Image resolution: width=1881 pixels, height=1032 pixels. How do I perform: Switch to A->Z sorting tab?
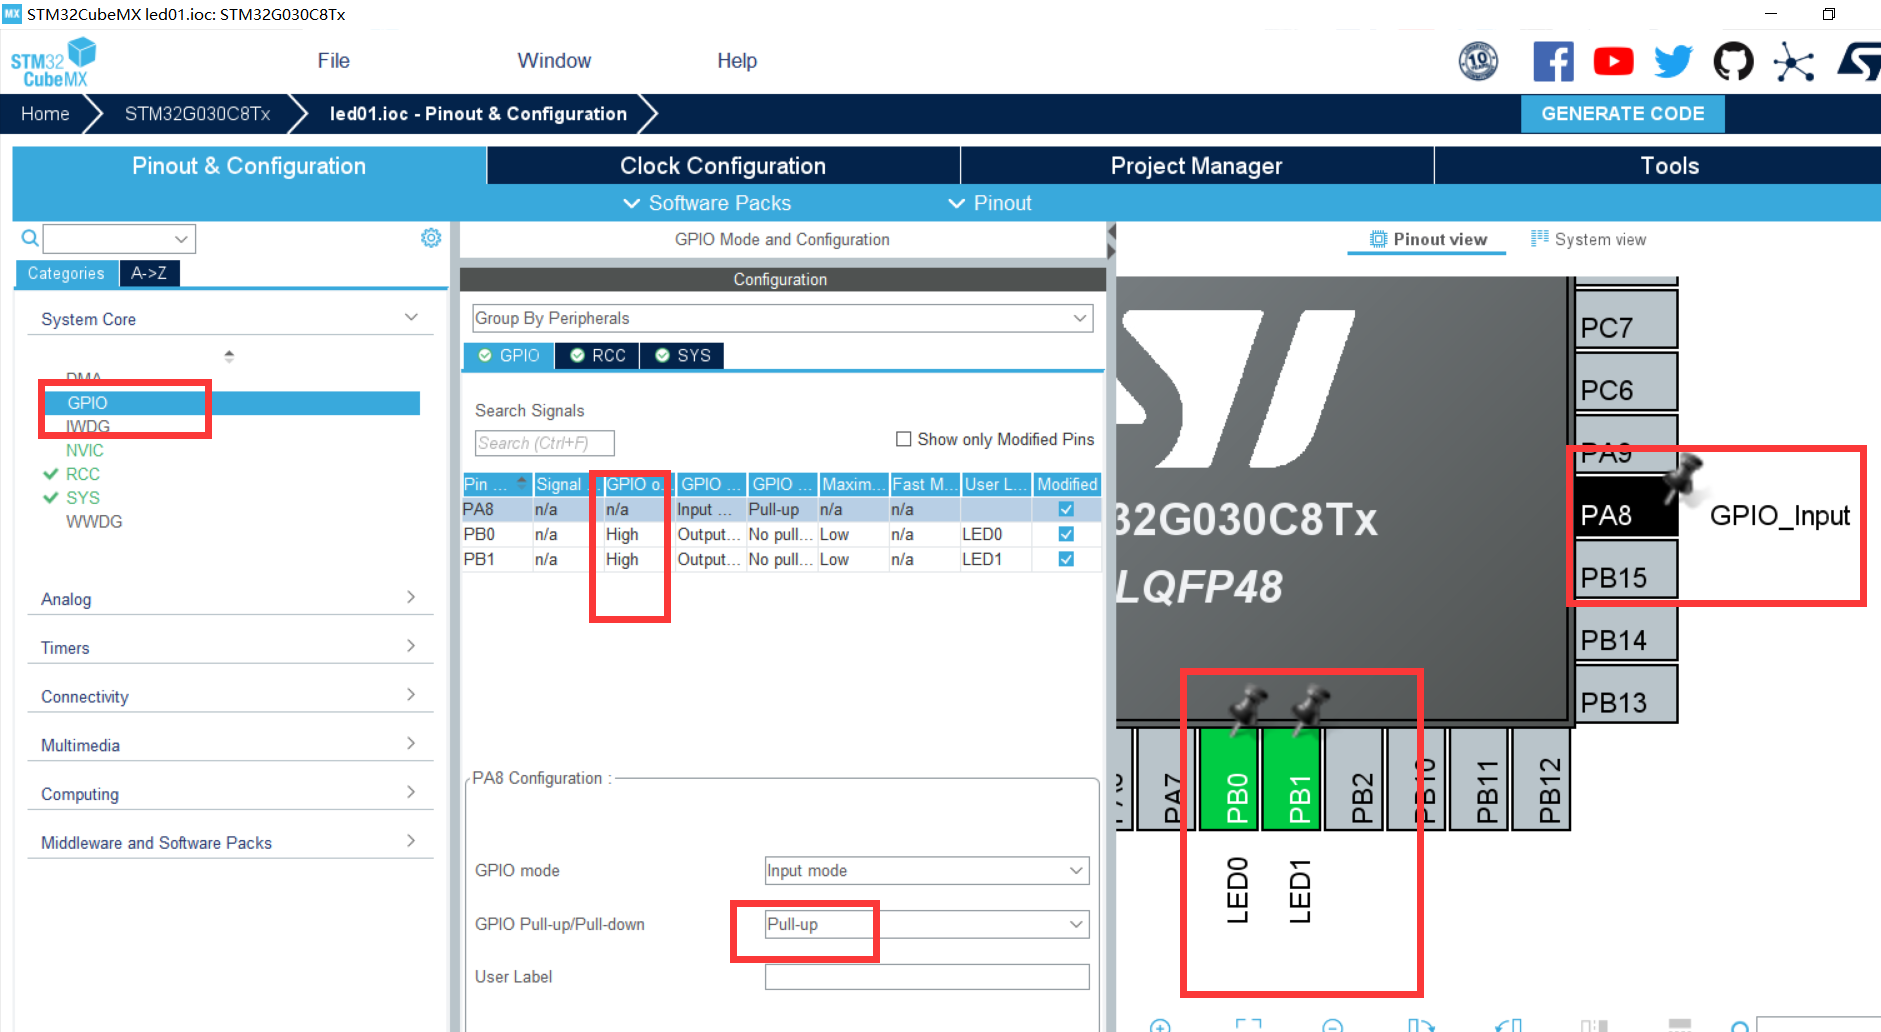pos(149,273)
